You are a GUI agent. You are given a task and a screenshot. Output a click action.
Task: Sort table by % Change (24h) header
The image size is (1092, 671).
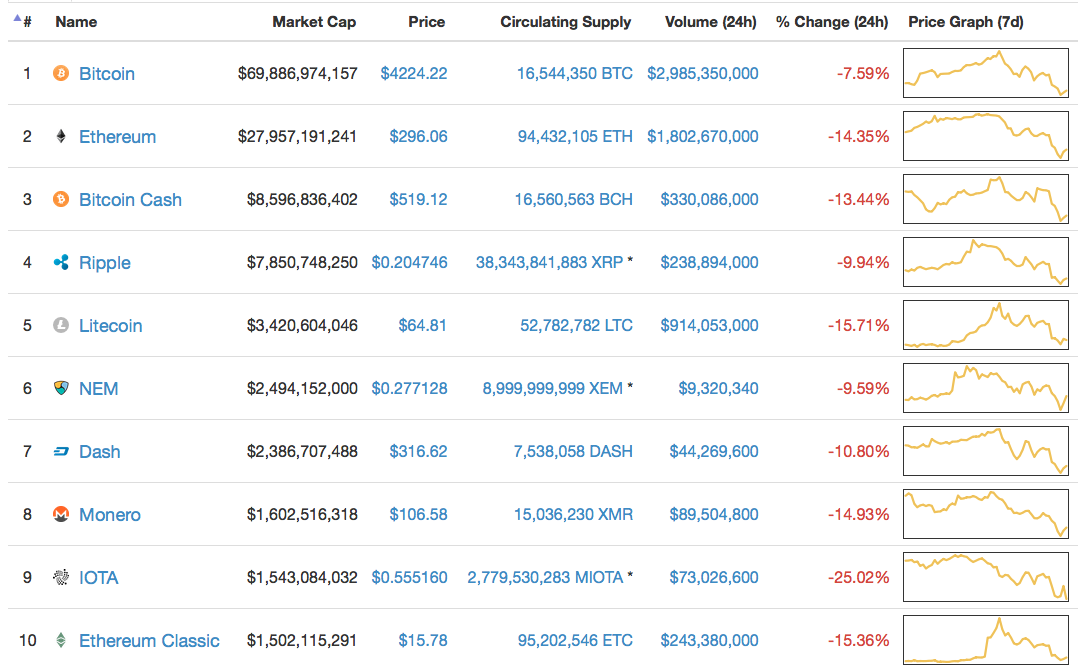832,21
